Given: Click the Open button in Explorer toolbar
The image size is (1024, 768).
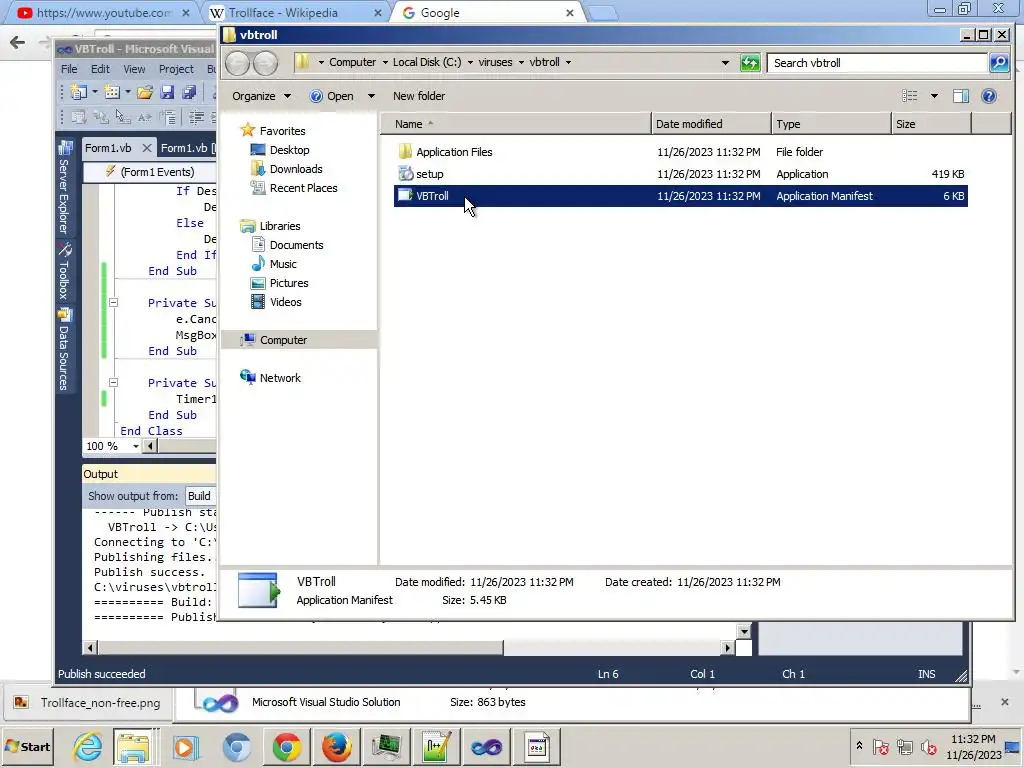Looking at the screenshot, I should pos(332,96).
